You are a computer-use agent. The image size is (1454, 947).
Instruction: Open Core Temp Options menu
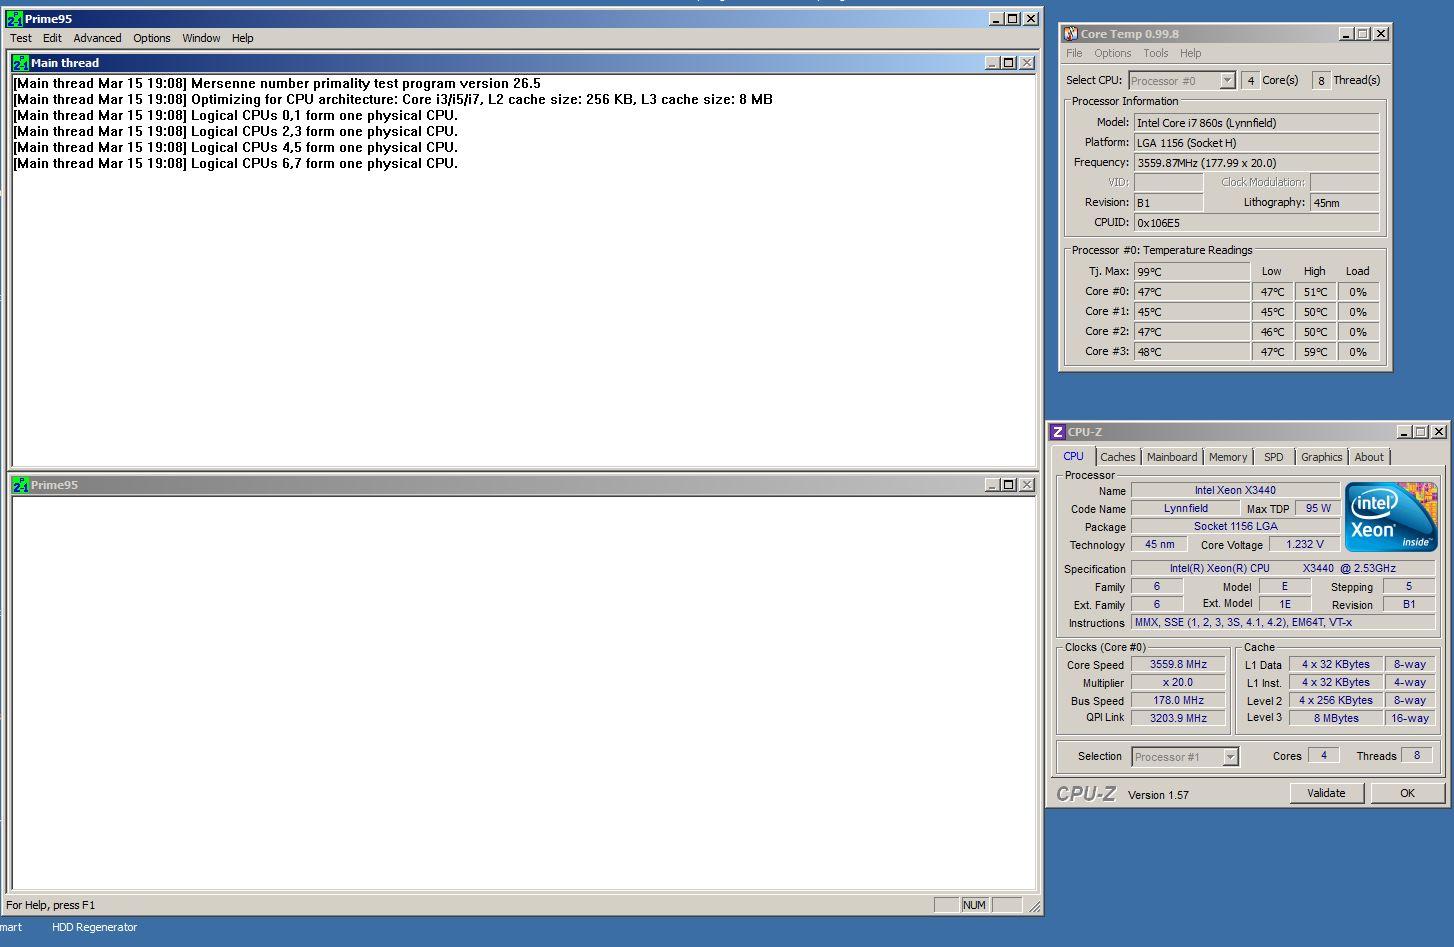point(1112,53)
